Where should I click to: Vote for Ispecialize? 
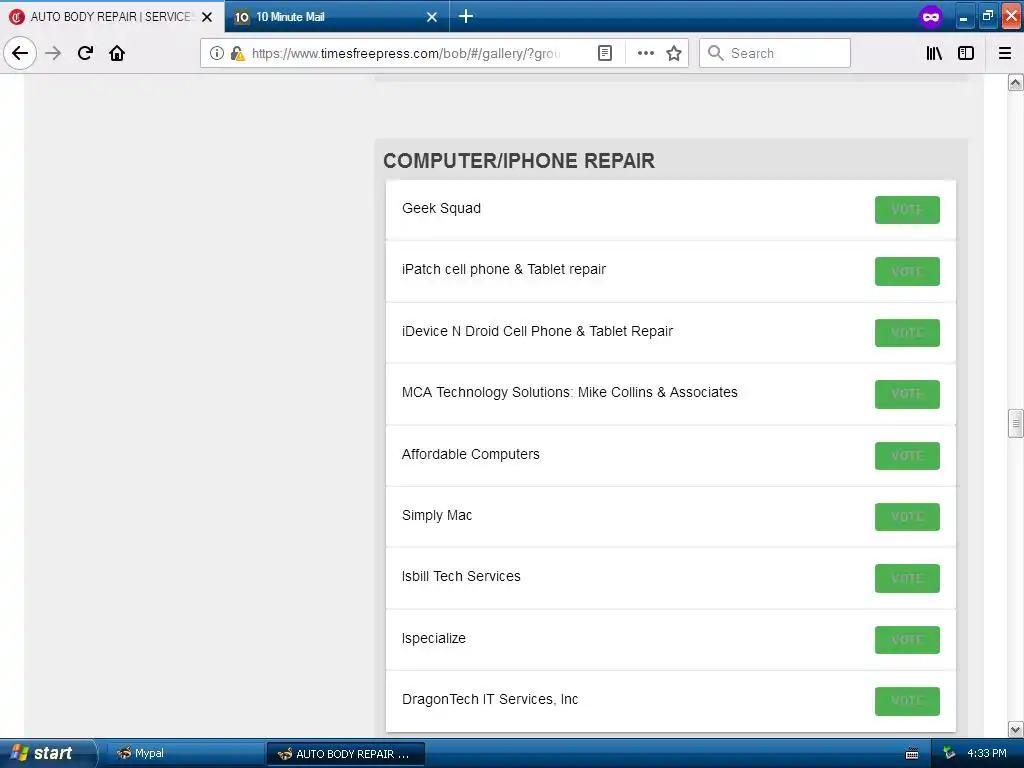point(907,639)
